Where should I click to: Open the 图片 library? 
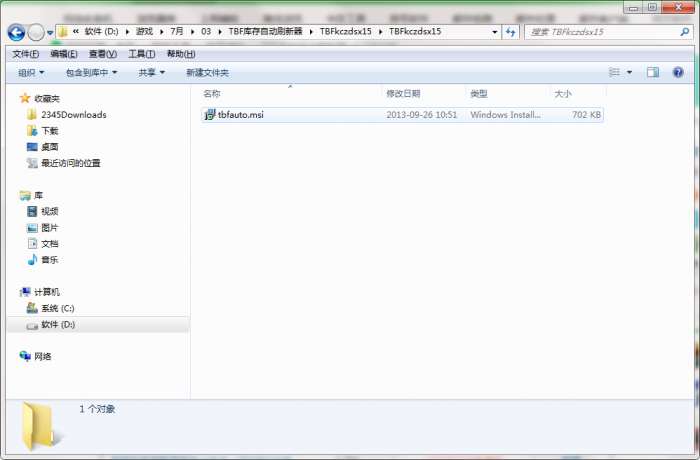50,228
